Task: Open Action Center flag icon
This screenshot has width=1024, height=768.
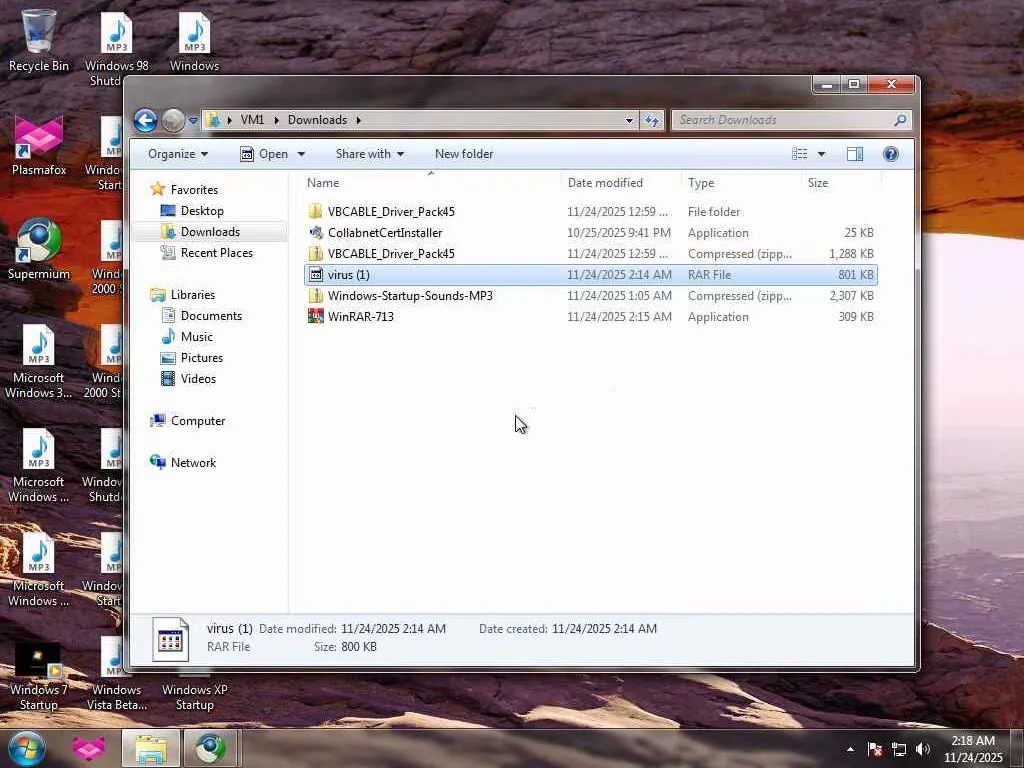Action: click(x=875, y=750)
